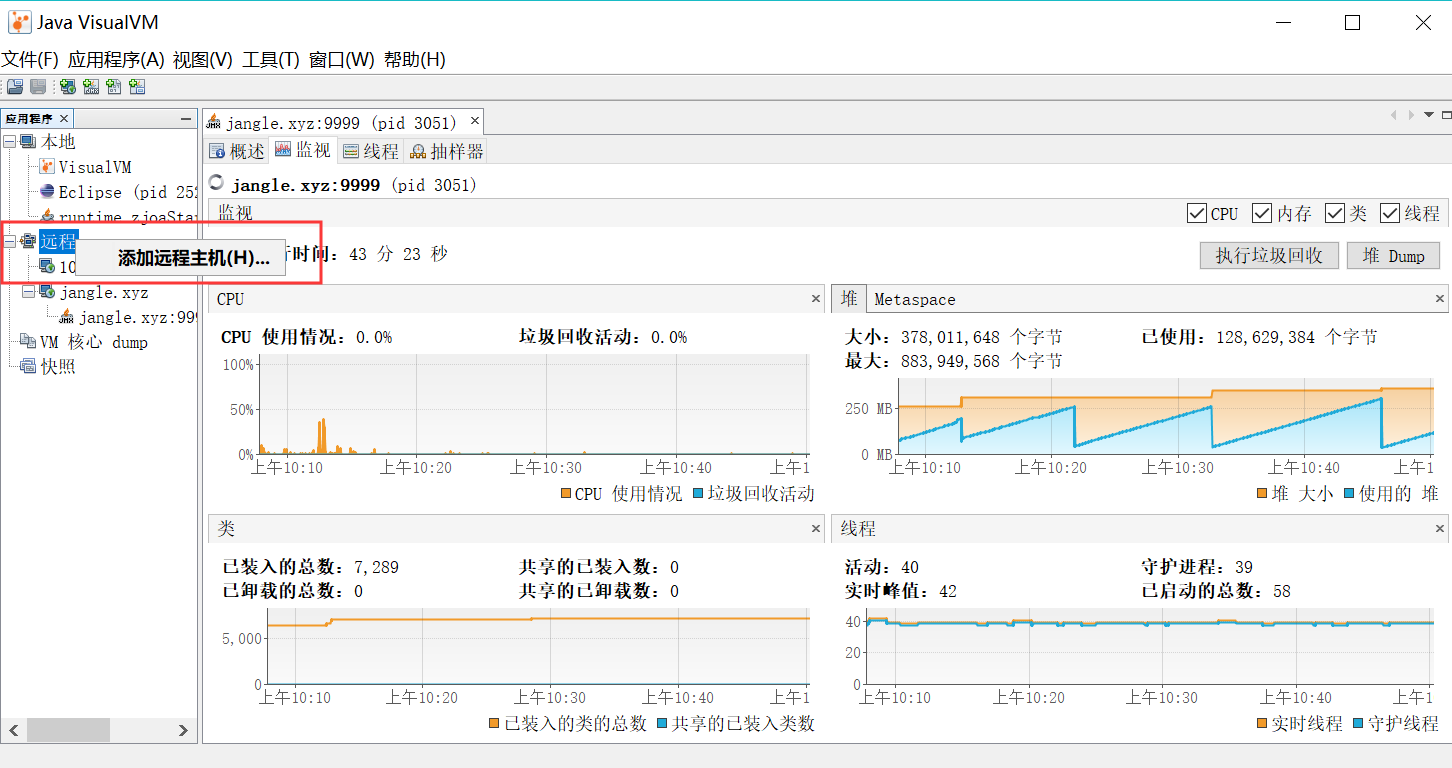Screen dimensions: 1452x768
Task: Switch to the 概述 overview tab
Action: click(237, 151)
